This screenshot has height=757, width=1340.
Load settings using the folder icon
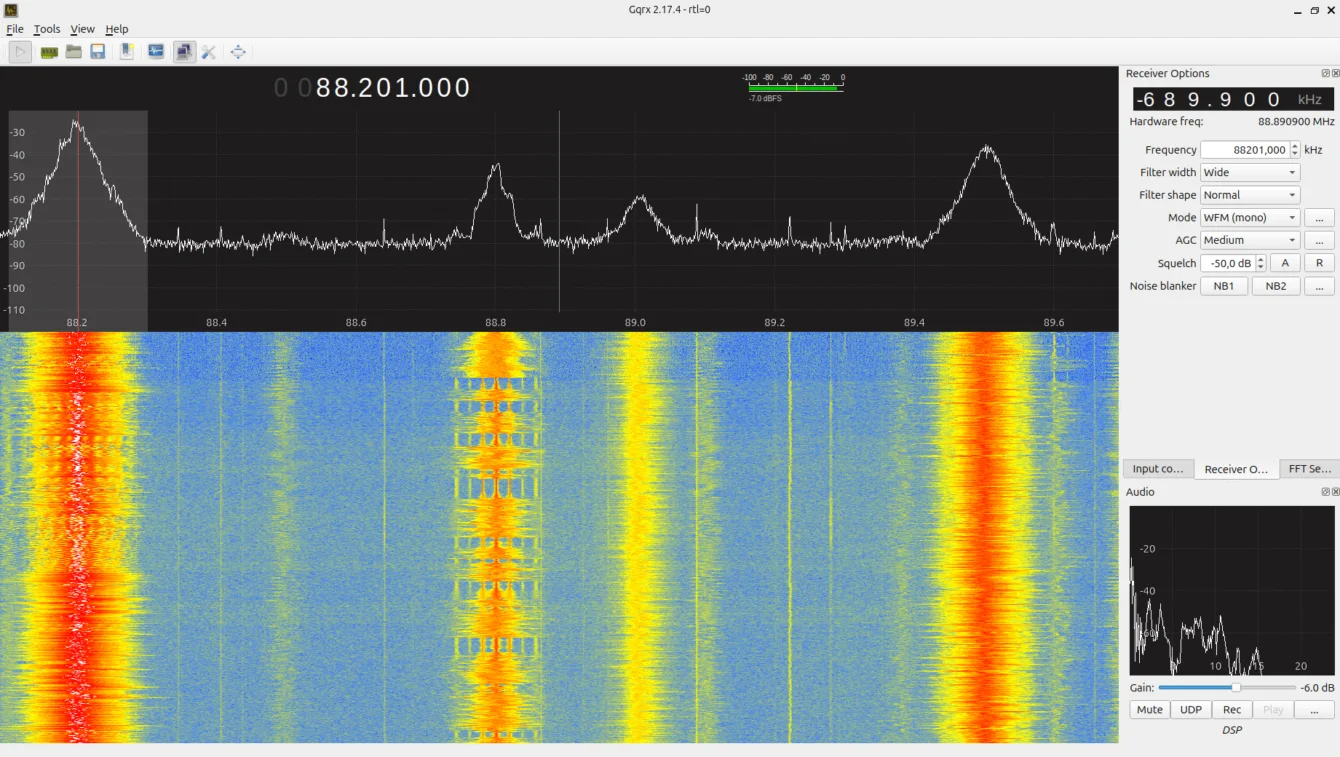pyautogui.click(x=74, y=51)
